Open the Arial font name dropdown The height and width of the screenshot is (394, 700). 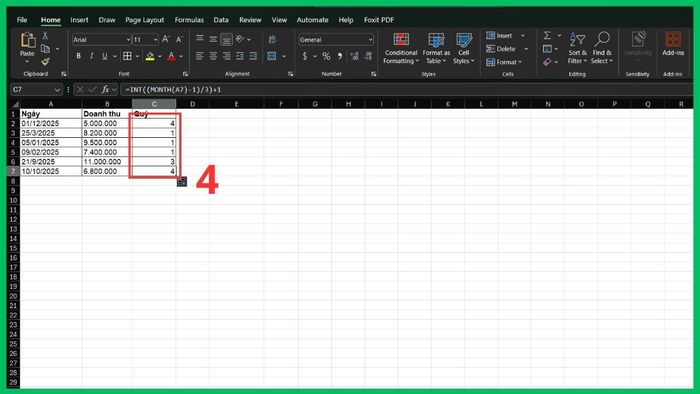click(x=128, y=40)
